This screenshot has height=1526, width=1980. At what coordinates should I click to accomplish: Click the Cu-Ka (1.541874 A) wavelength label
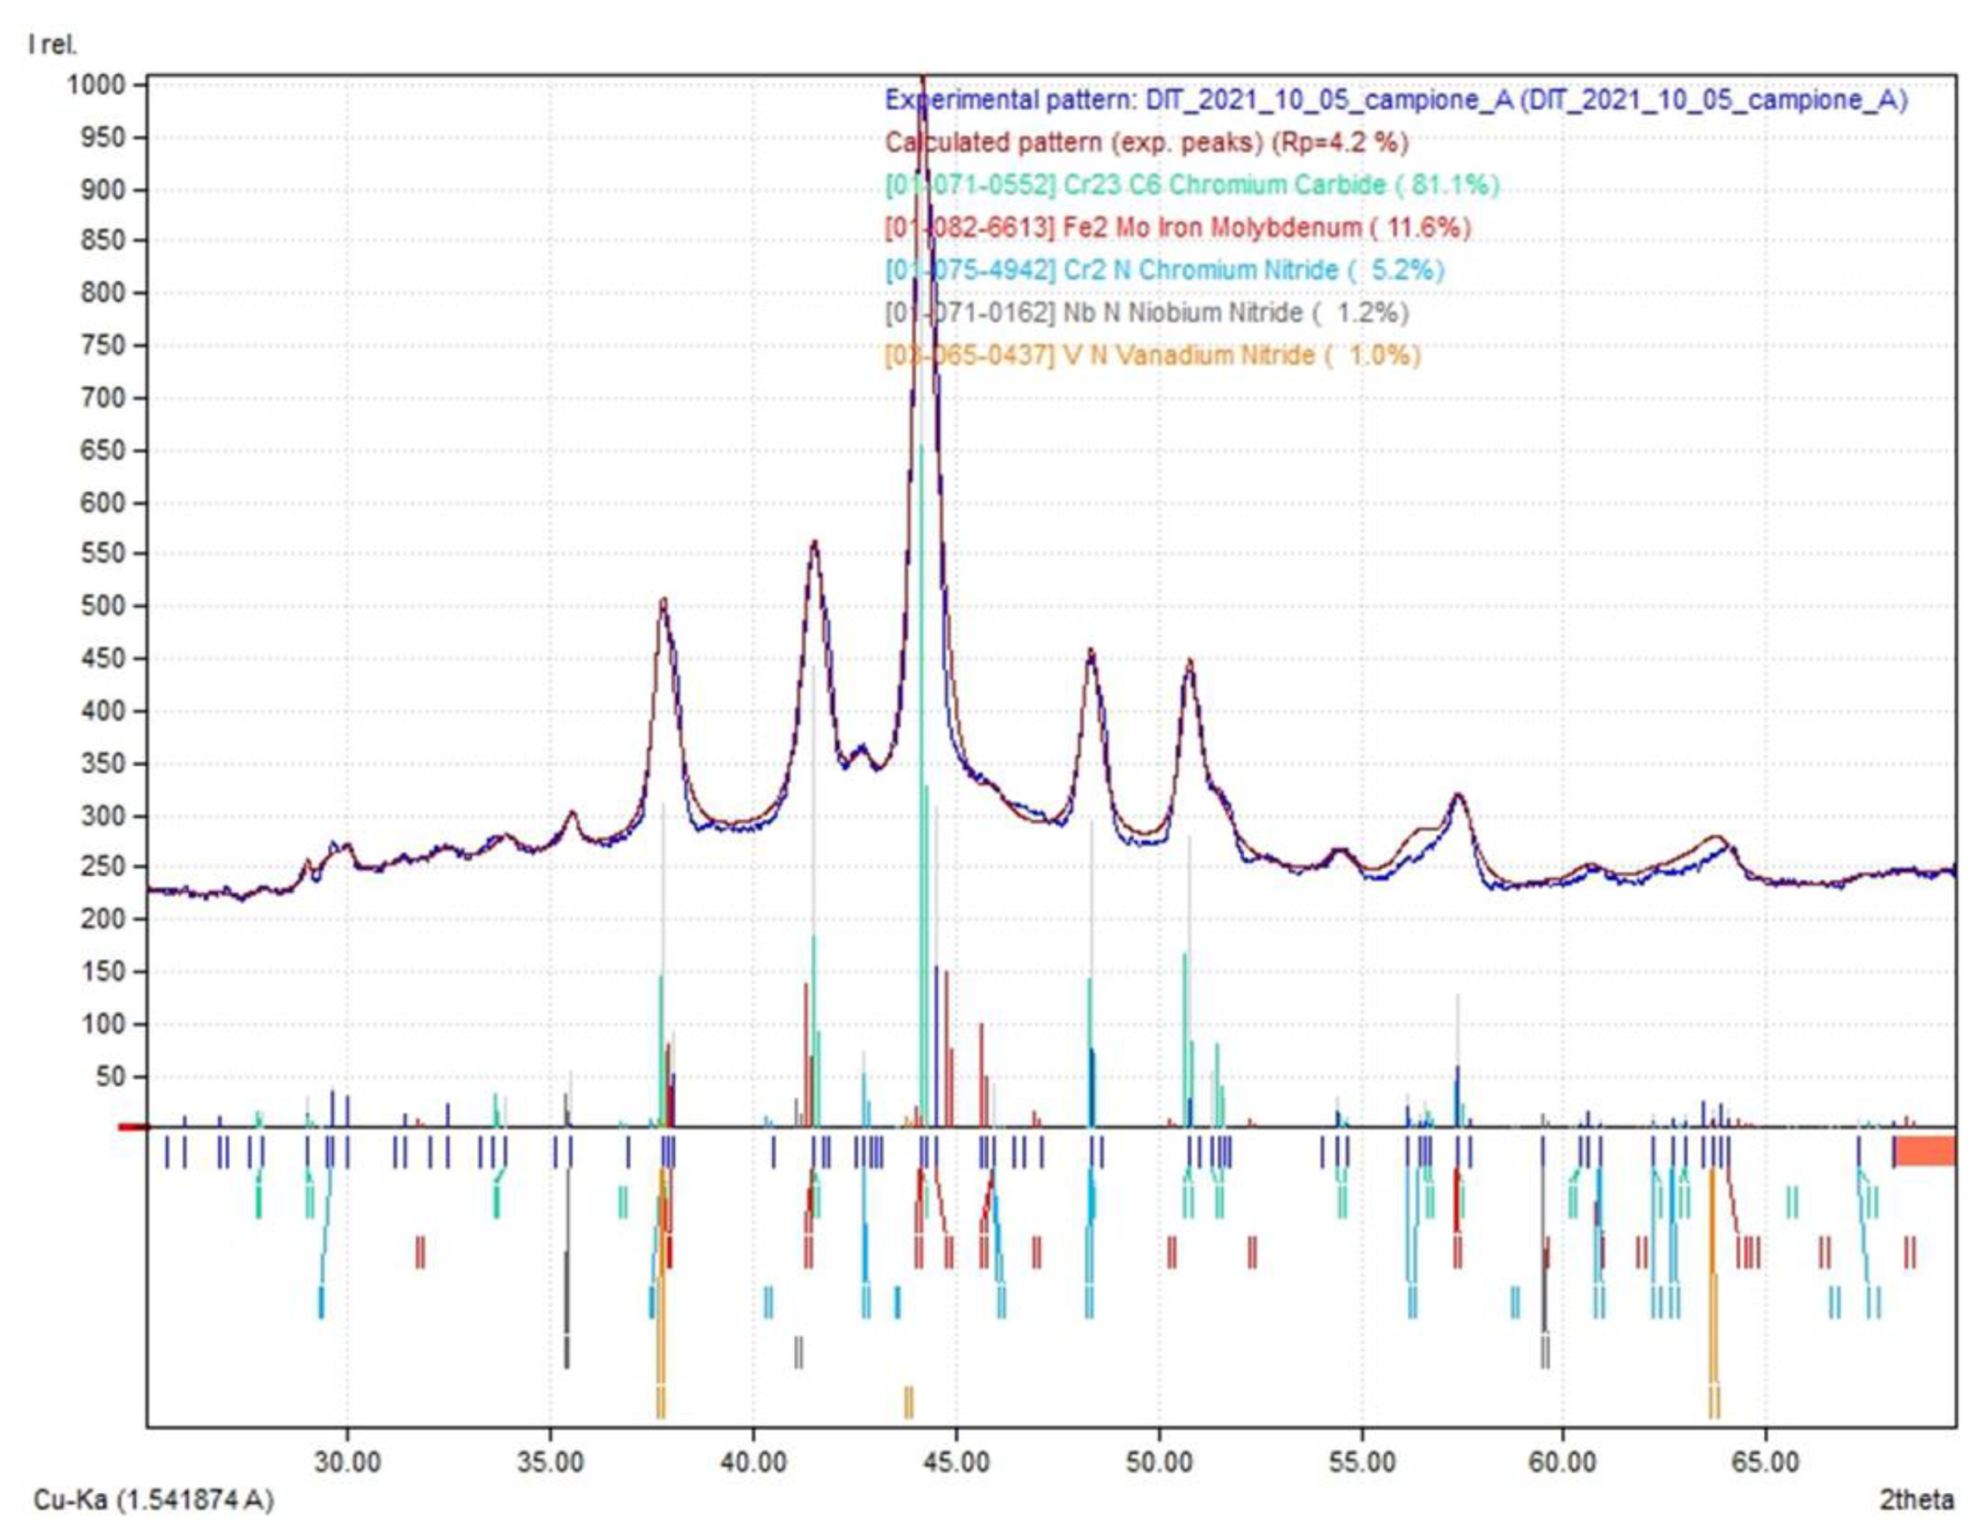coord(153,1499)
